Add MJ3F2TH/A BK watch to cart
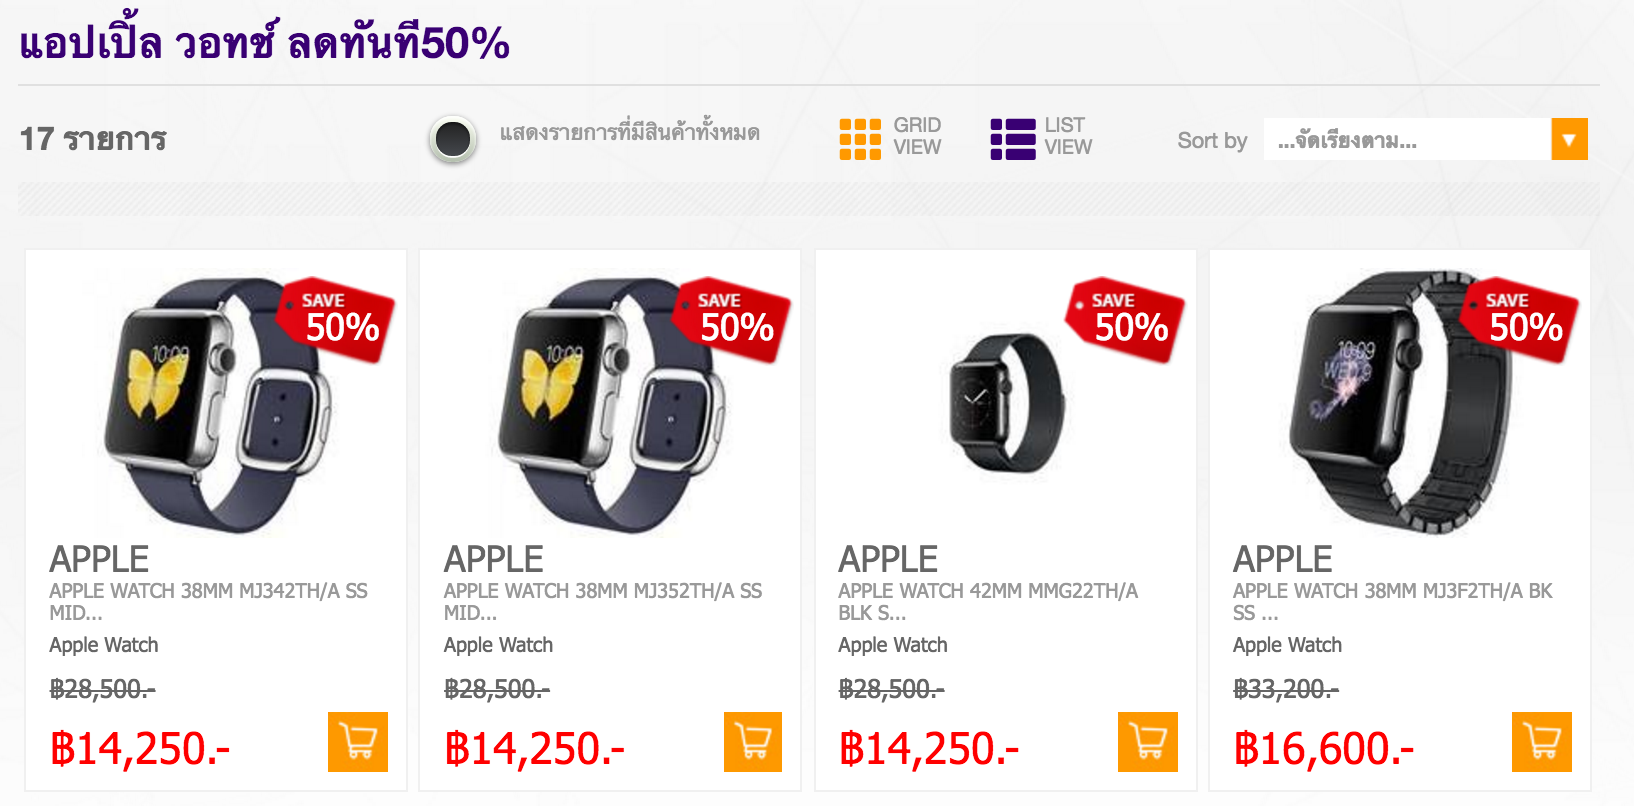This screenshot has width=1634, height=806. tap(1541, 742)
